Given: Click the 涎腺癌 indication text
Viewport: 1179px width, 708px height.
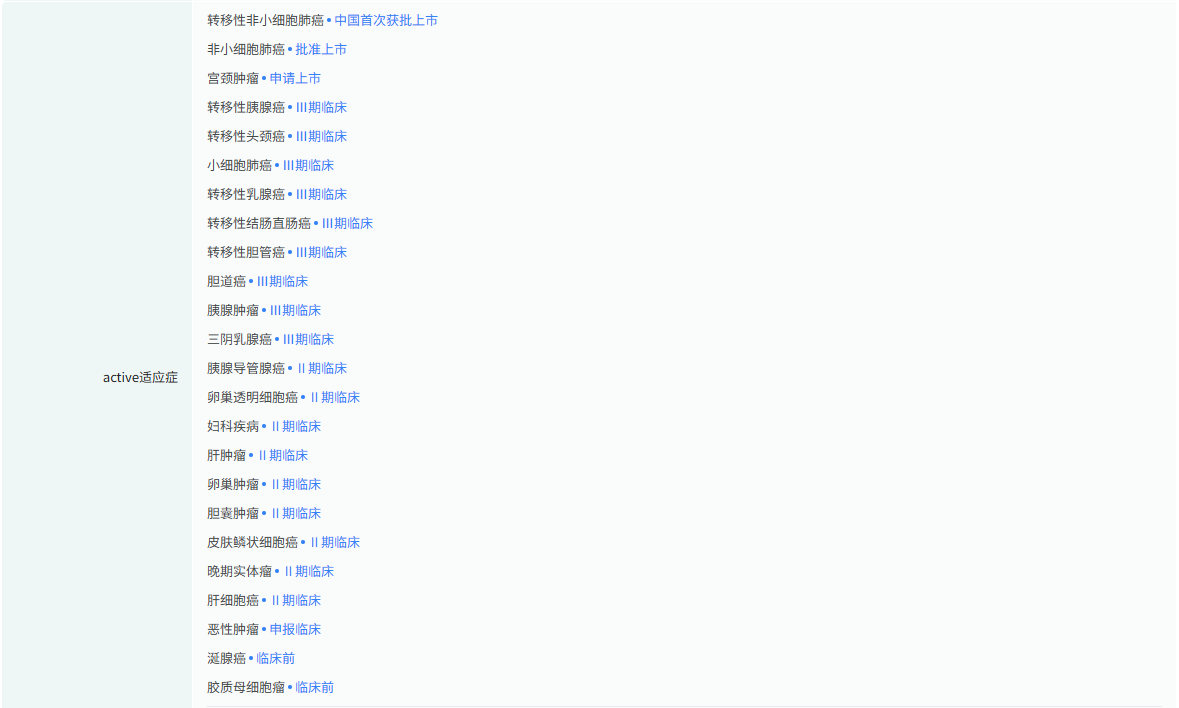Looking at the screenshot, I should click(226, 658).
